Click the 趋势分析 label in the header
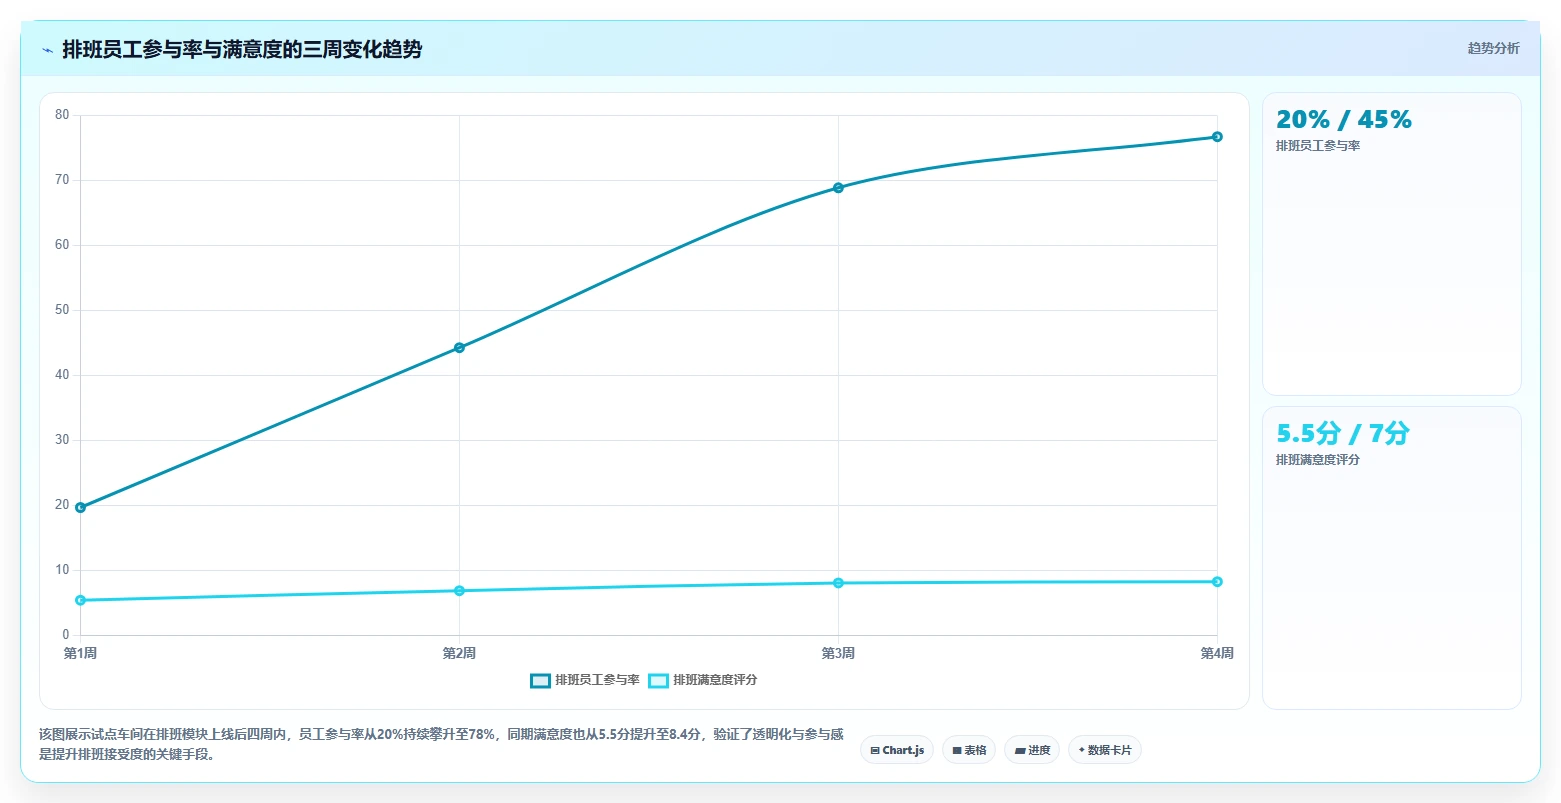Image resolution: width=1561 pixels, height=803 pixels. click(1493, 48)
